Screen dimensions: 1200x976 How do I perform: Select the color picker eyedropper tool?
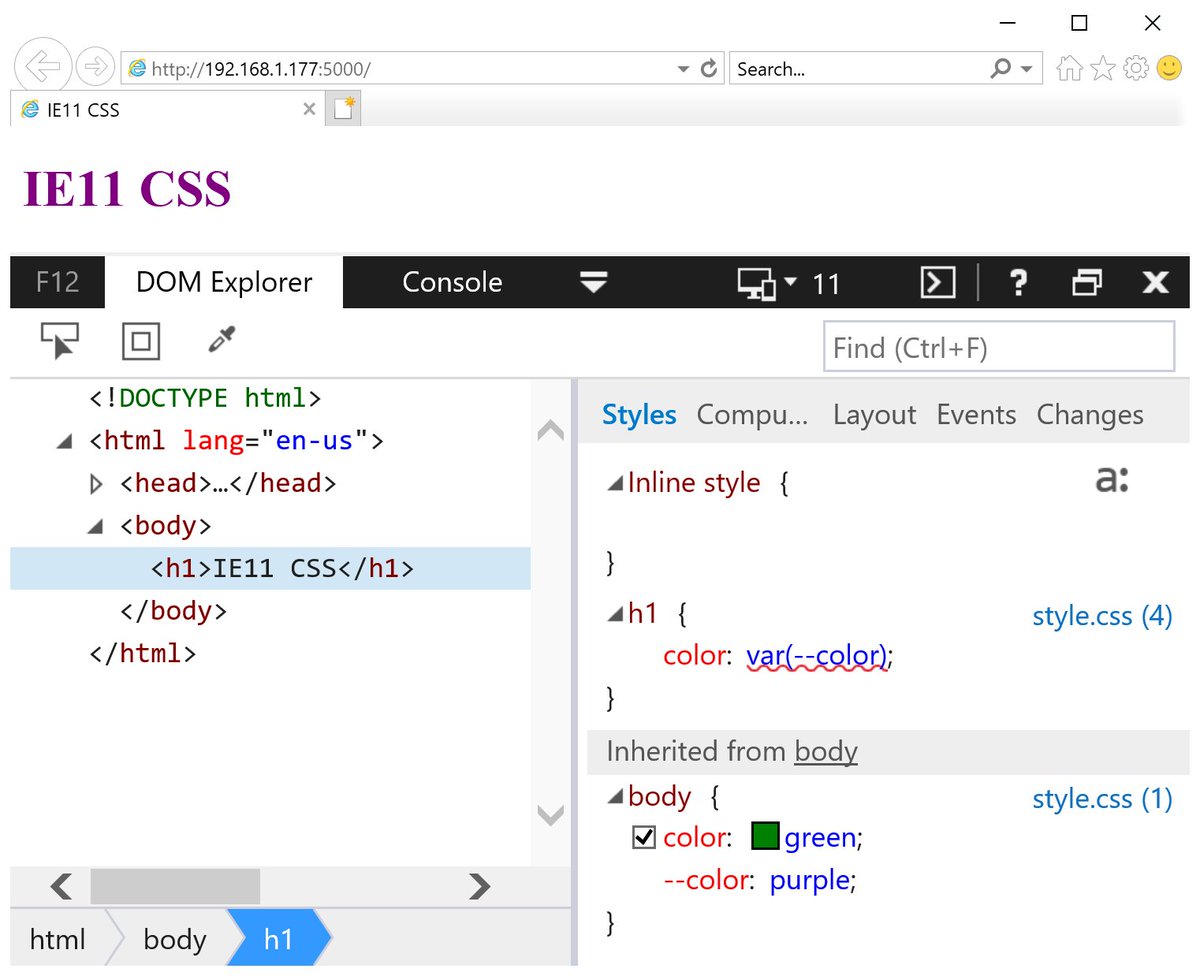pyautogui.click(x=221, y=341)
